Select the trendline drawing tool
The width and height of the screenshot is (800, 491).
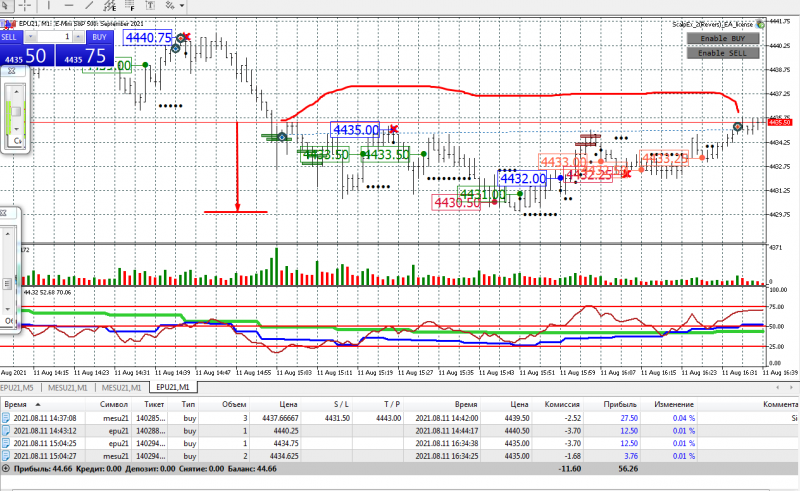point(89,6)
